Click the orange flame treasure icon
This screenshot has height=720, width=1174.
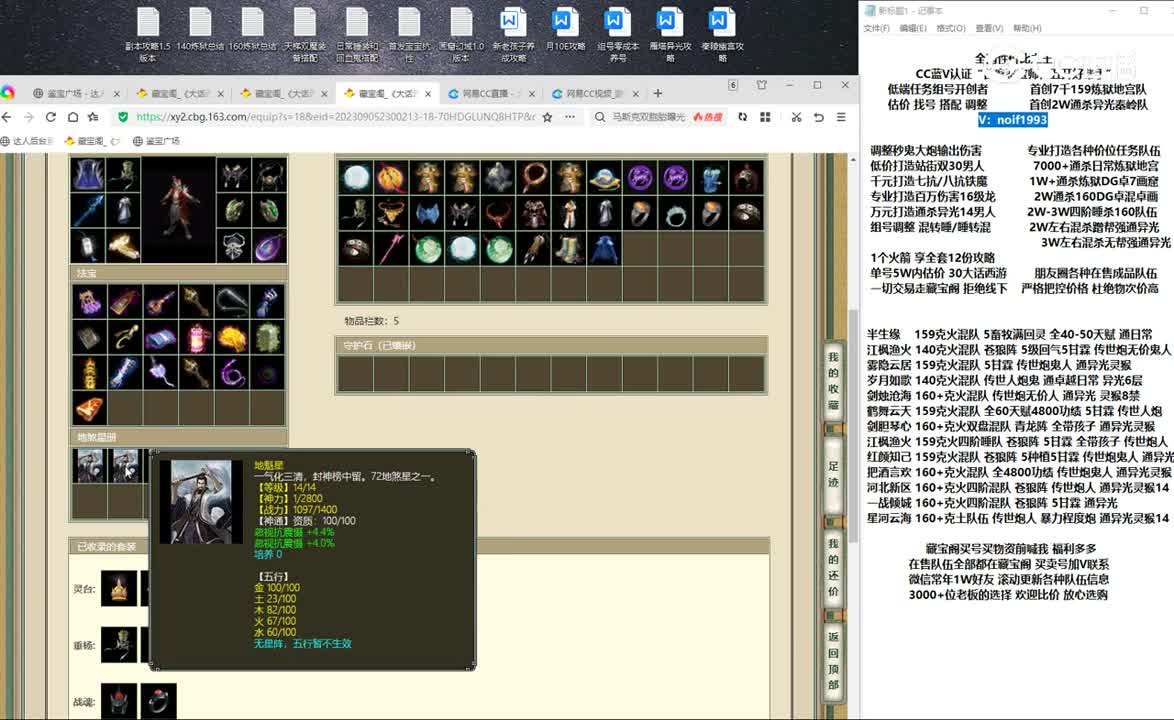(232, 338)
